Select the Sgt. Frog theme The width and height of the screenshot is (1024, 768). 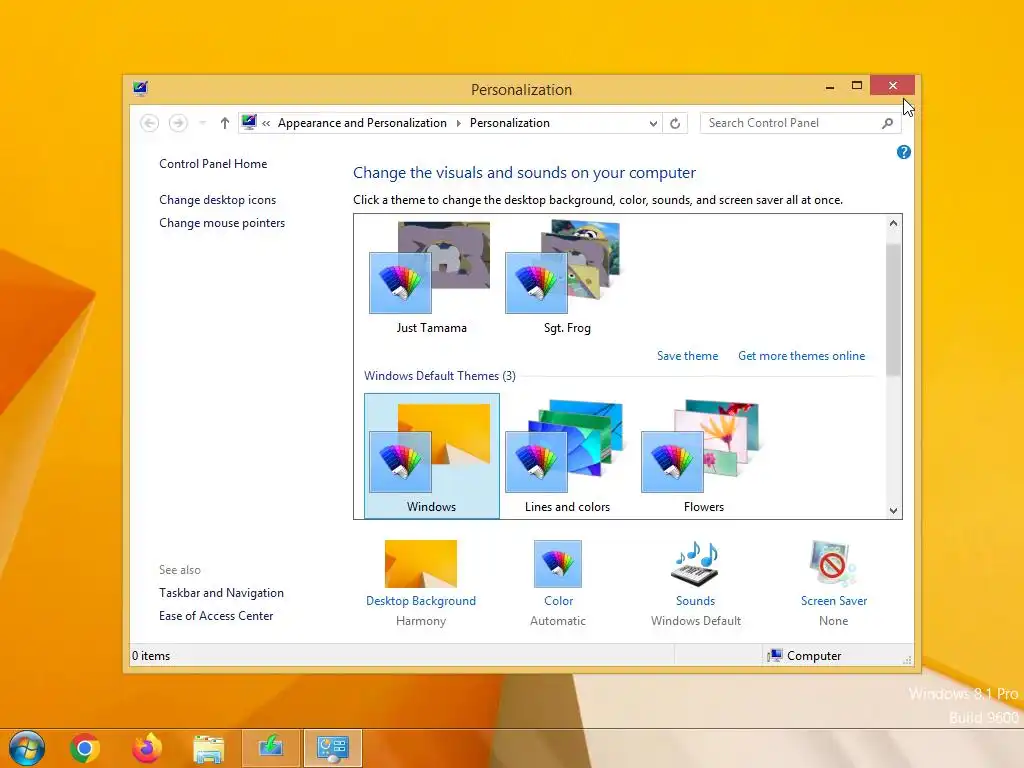click(x=567, y=278)
